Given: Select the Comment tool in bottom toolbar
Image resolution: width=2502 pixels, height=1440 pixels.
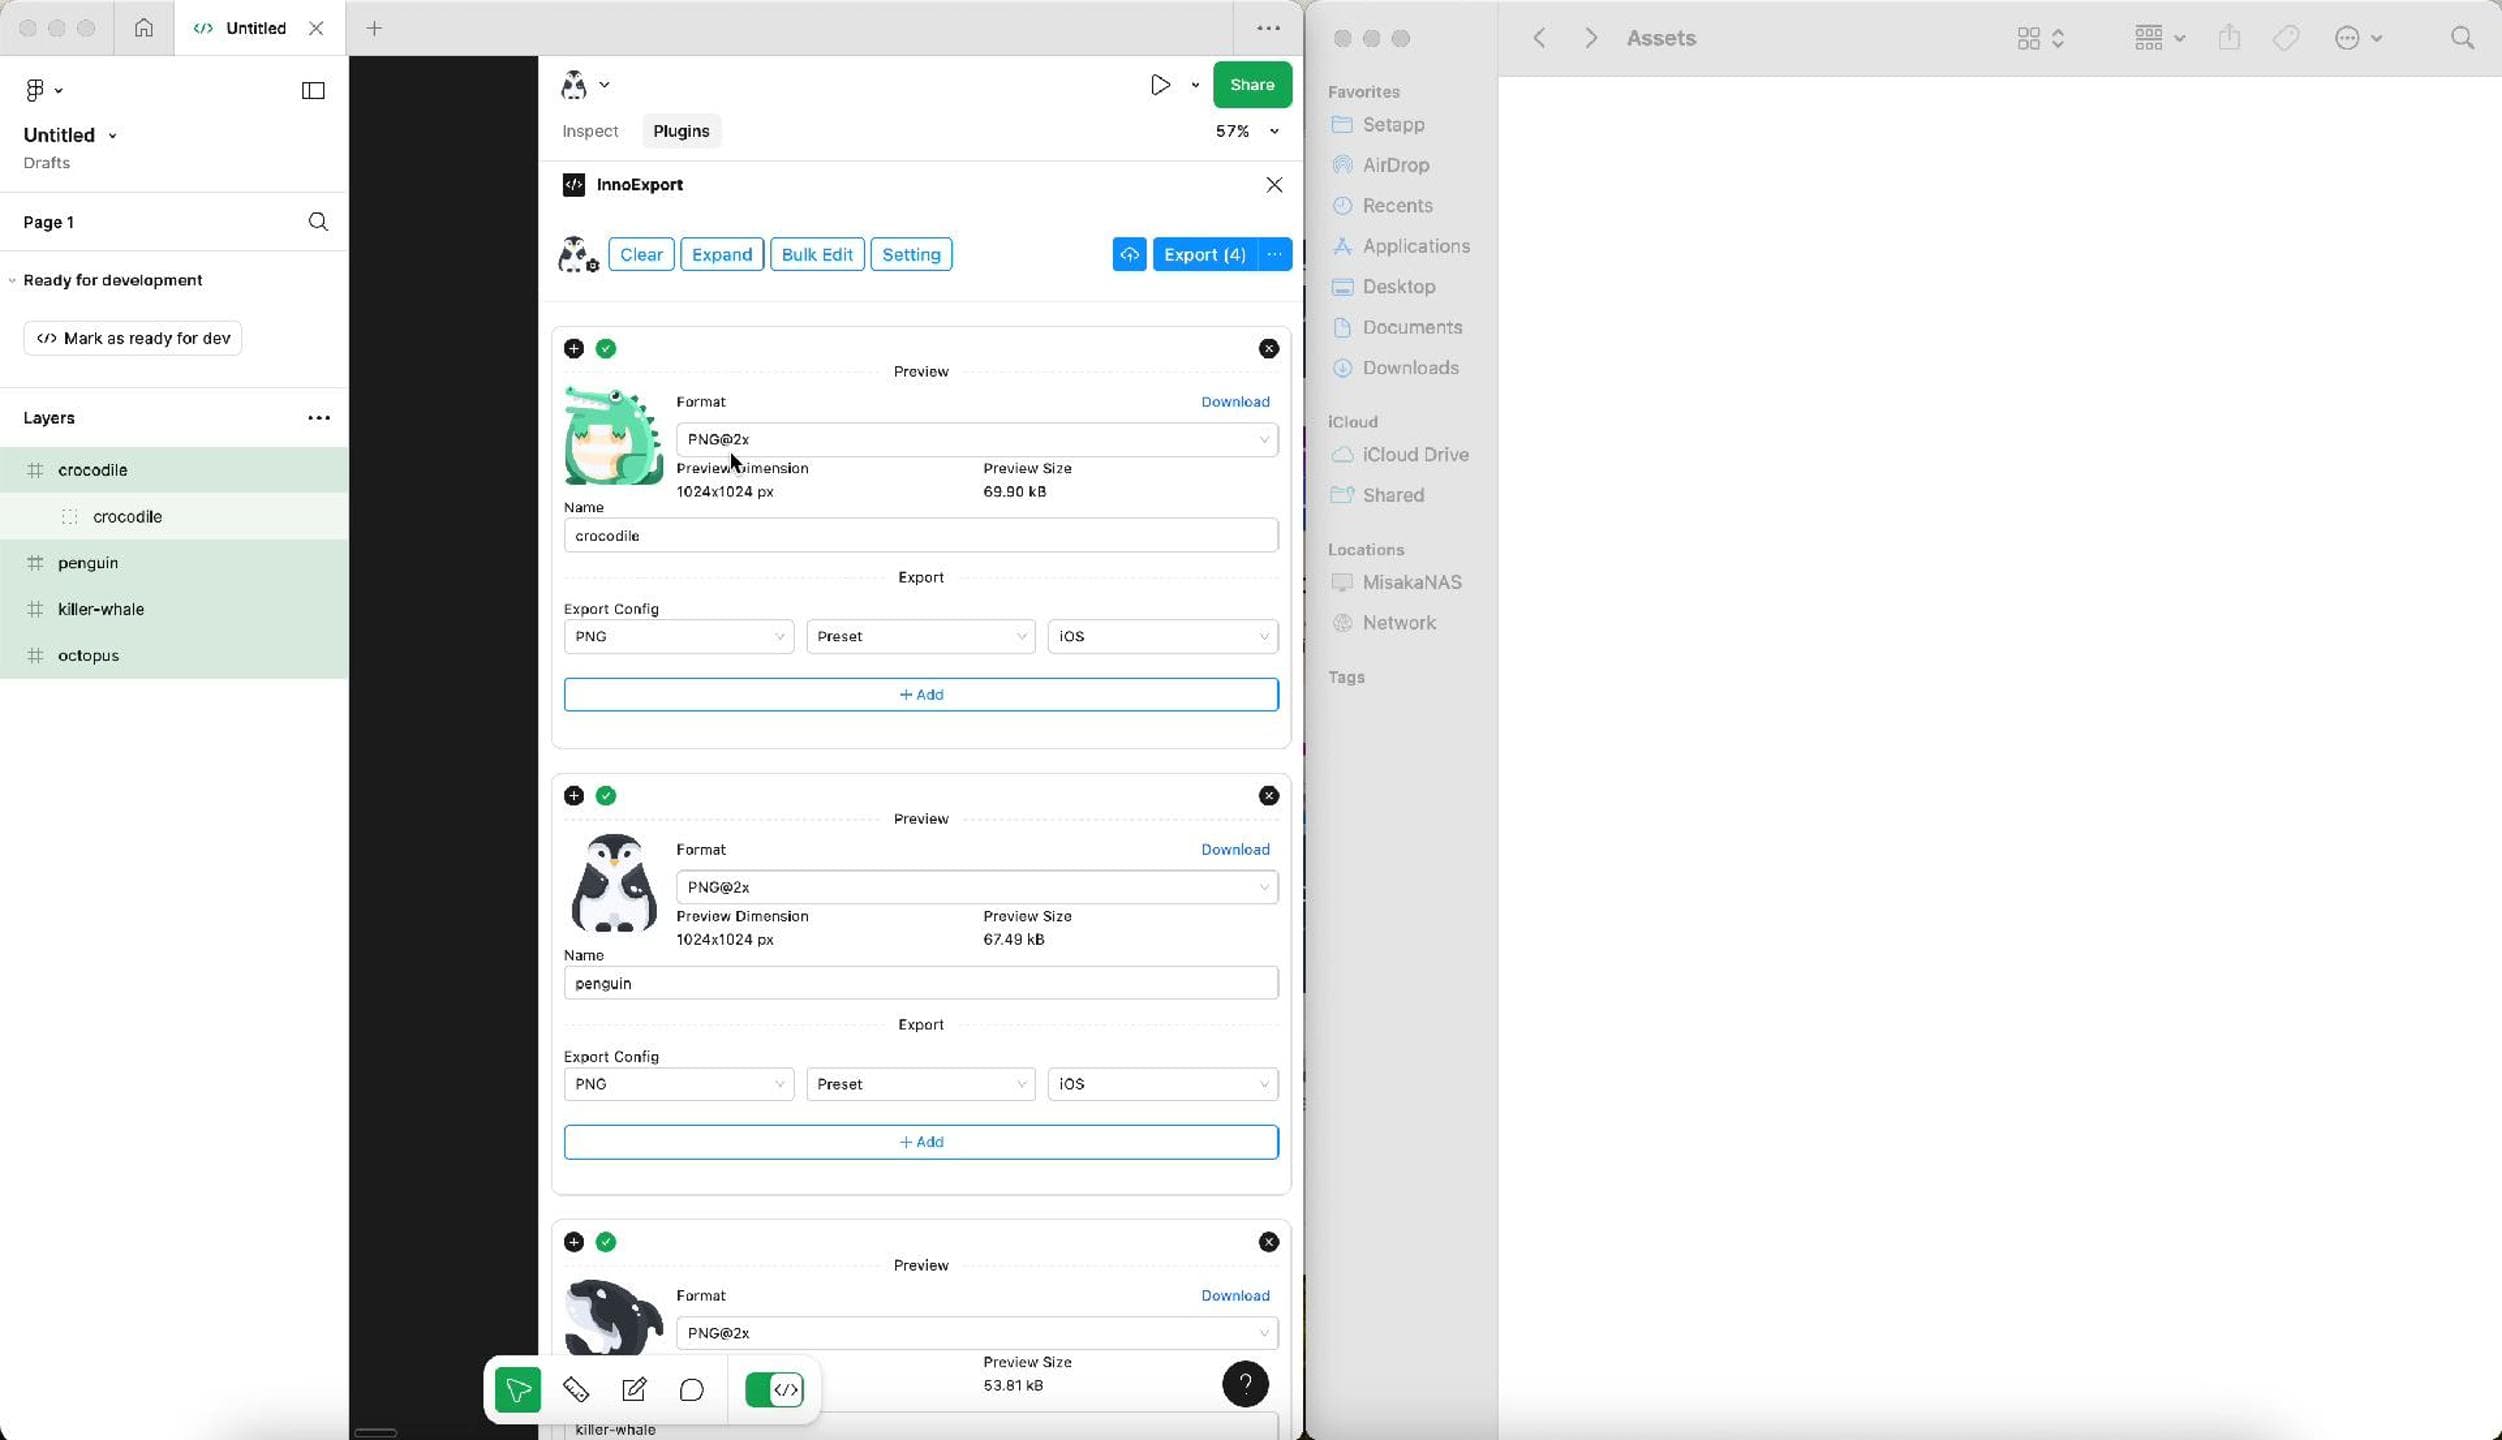Looking at the screenshot, I should [x=691, y=1389].
